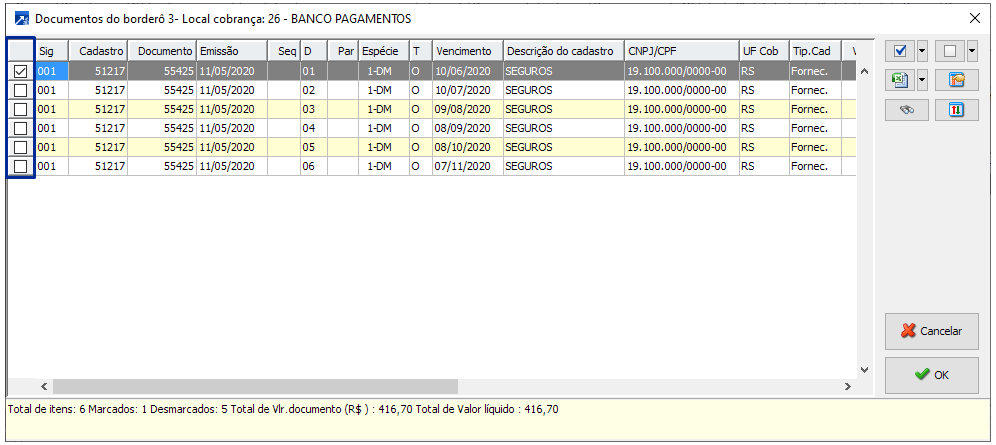Check the box for row due 10/07/2020
The width and height of the screenshot is (996, 445).
pyautogui.click(x=20, y=90)
